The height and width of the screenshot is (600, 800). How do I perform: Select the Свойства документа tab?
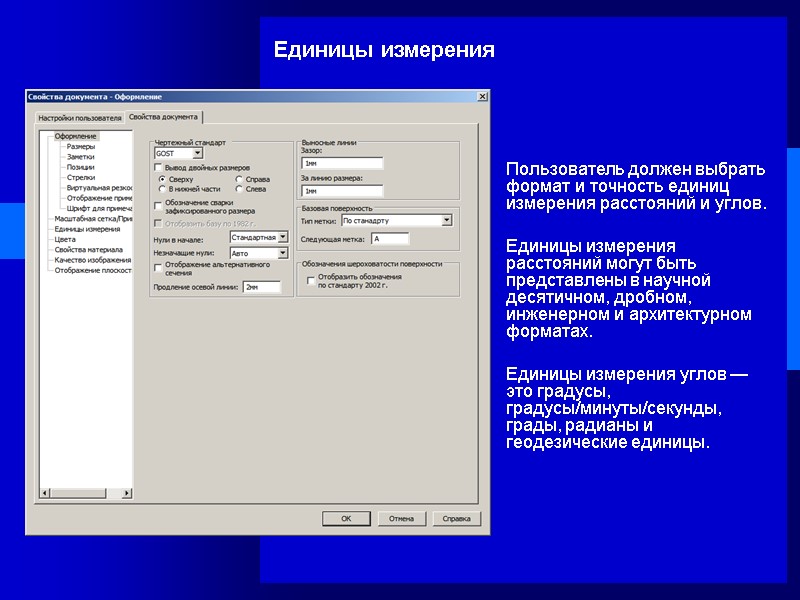point(165,115)
